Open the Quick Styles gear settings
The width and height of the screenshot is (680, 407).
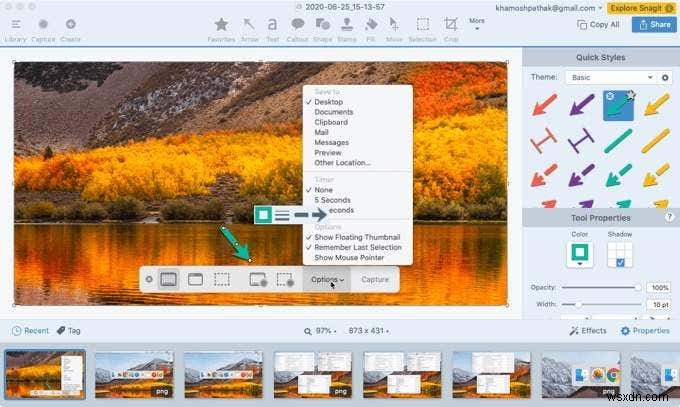point(665,78)
